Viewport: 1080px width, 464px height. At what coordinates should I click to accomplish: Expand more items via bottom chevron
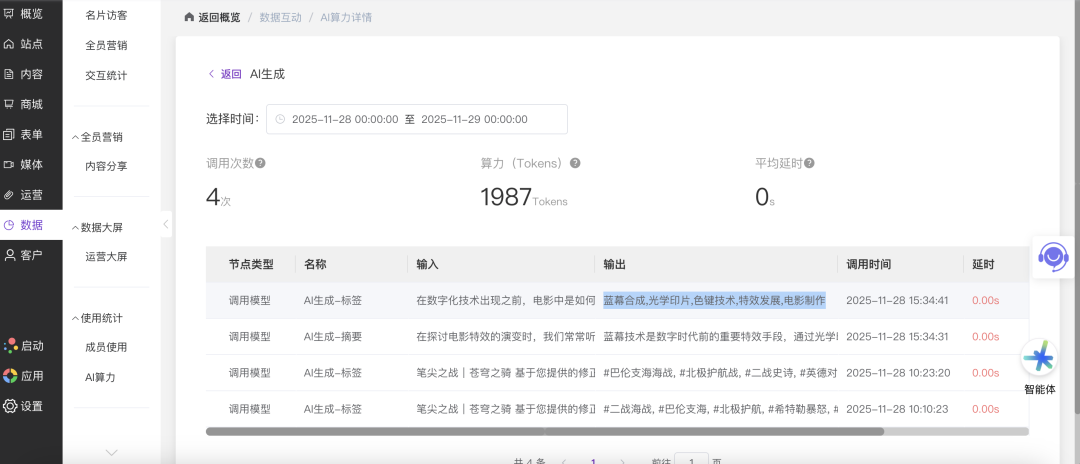[111, 452]
